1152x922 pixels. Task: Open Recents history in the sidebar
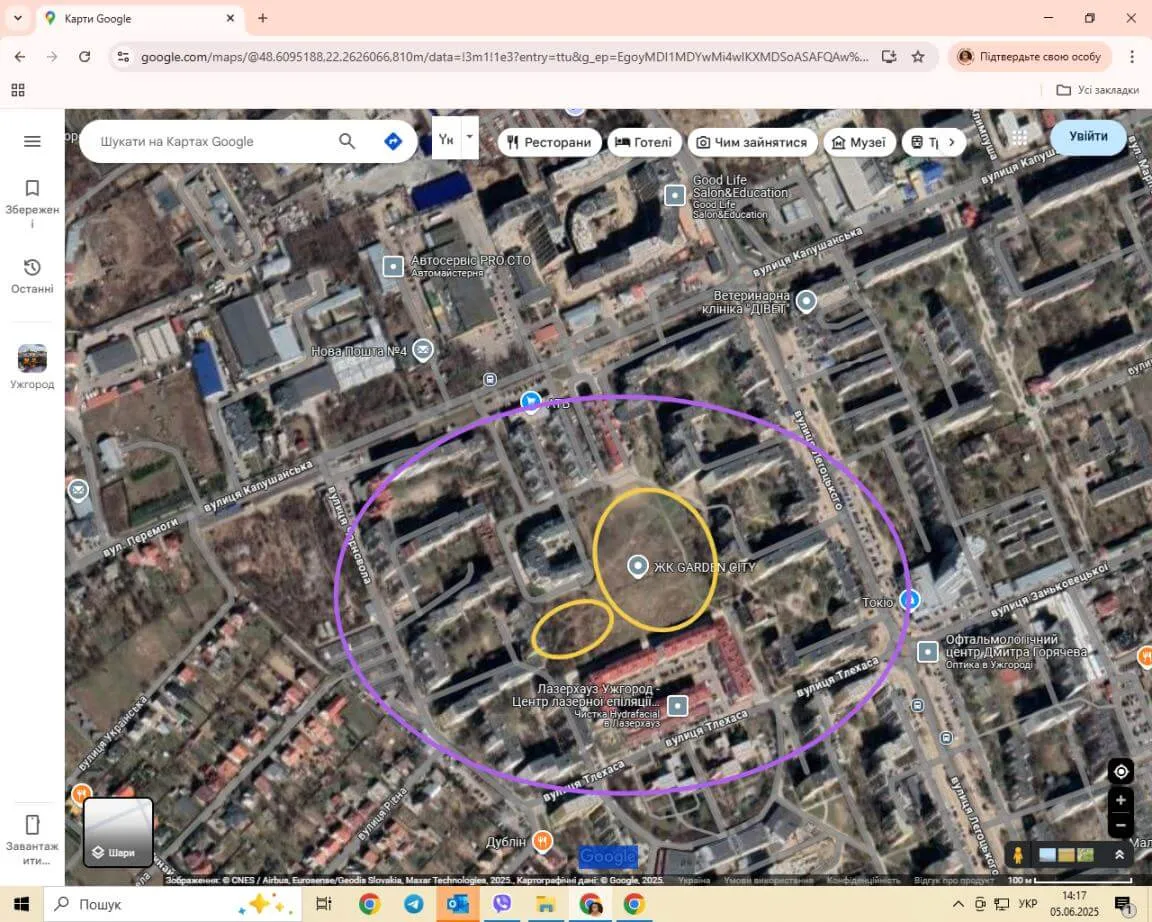pos(32,276)
